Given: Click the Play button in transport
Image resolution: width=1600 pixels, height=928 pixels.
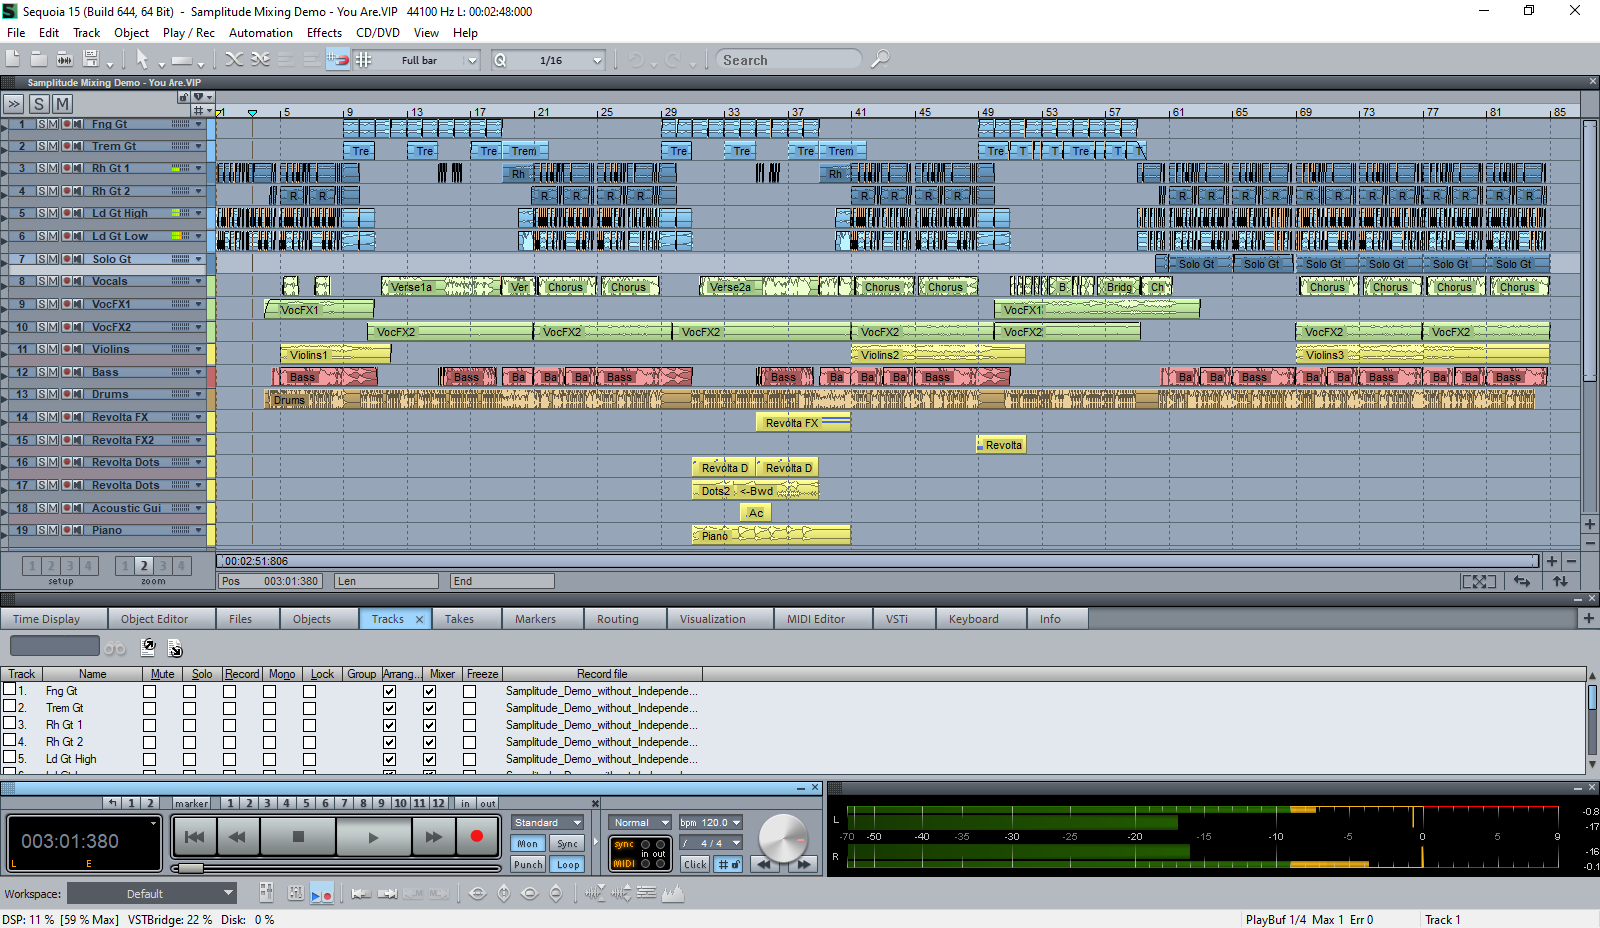Looking at the screenshot, I should pyautogui.click(x=373, y=837).
